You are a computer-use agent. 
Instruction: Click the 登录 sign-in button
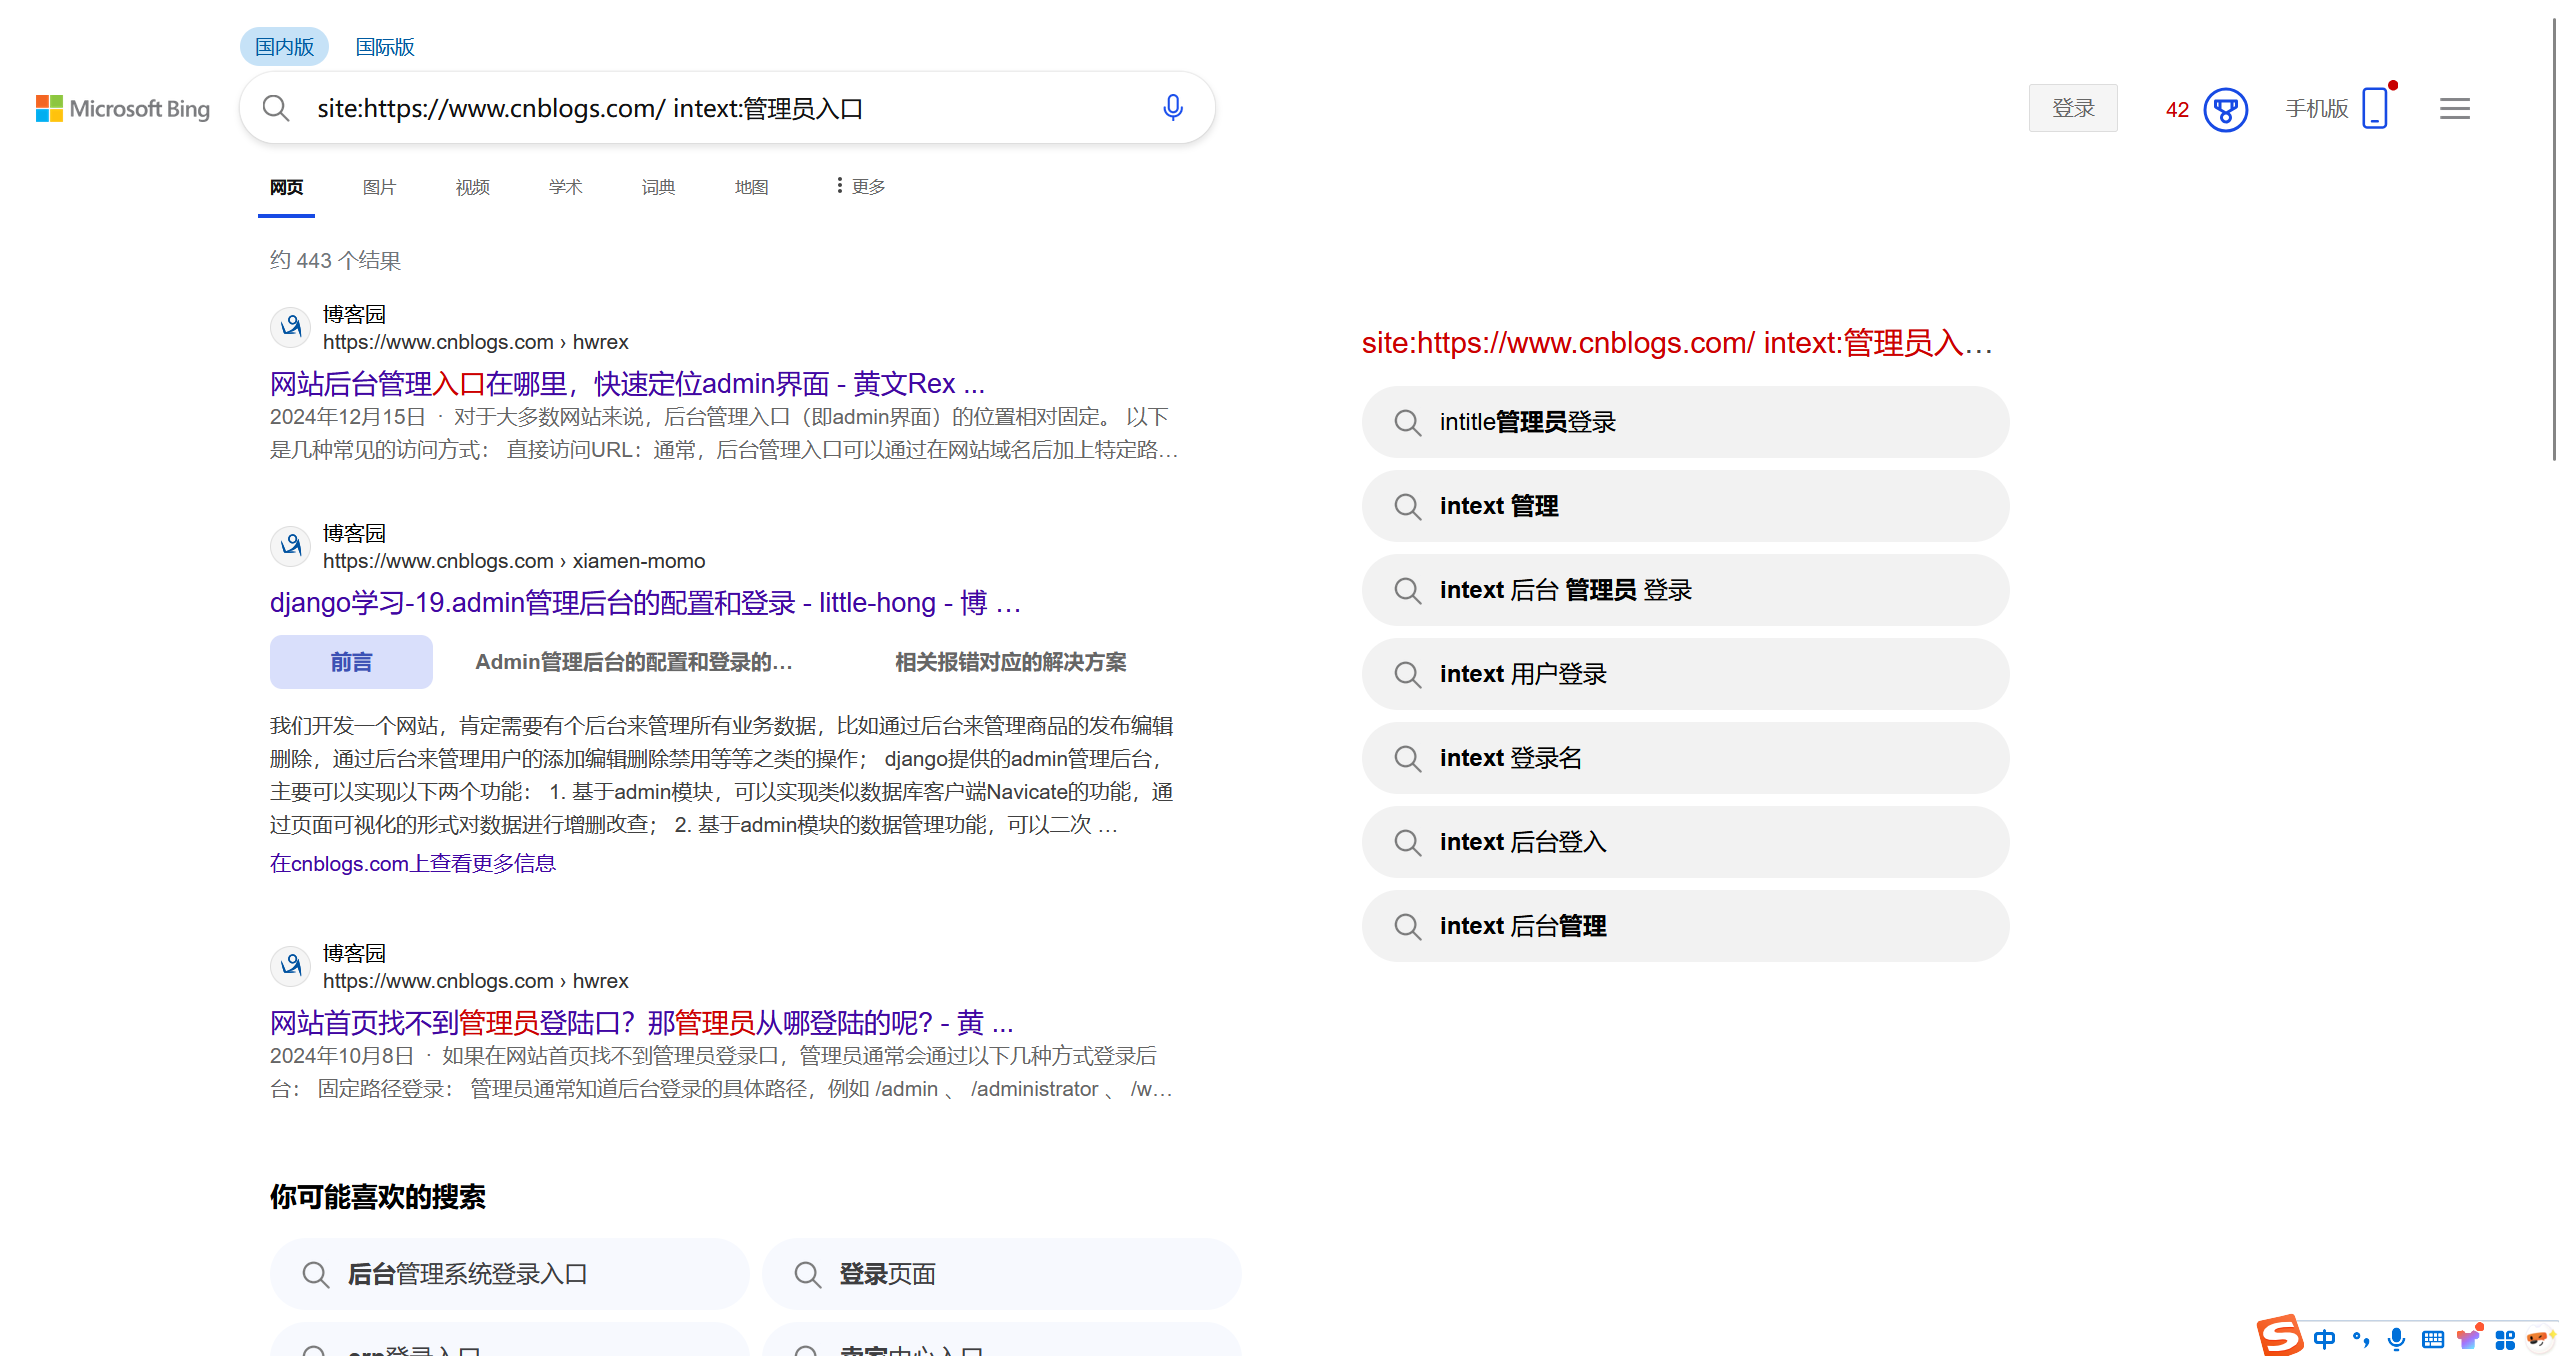(x=2072, y=107)
